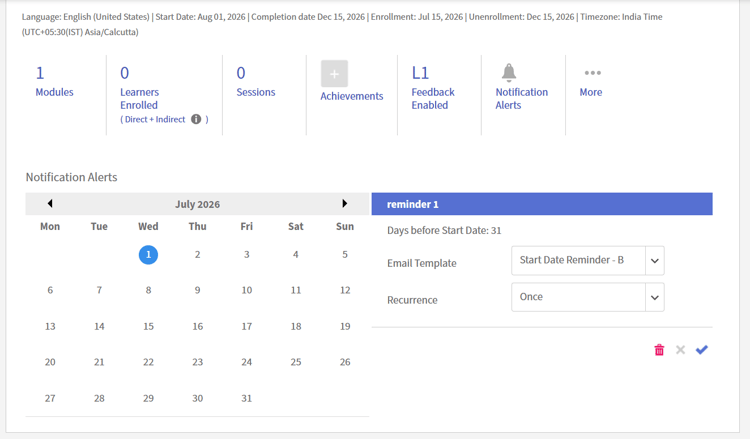Viewport: 750px width, 439px height.
Task: Pick July 31 in calendar
Action: point(246,398)
